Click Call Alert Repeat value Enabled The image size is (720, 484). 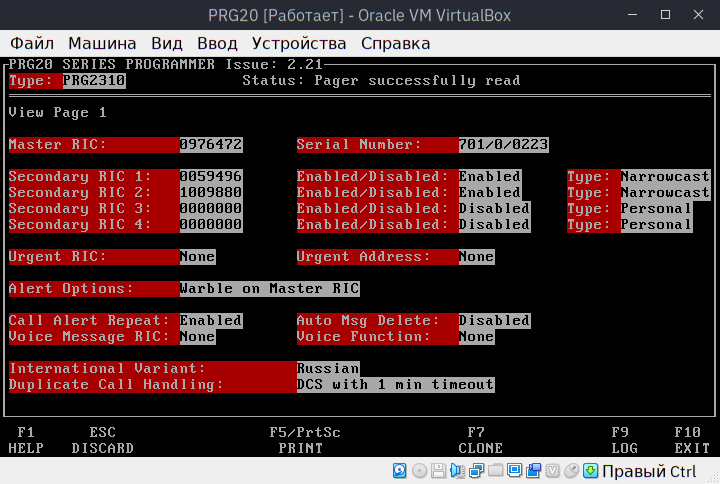(x=211, y=321)
